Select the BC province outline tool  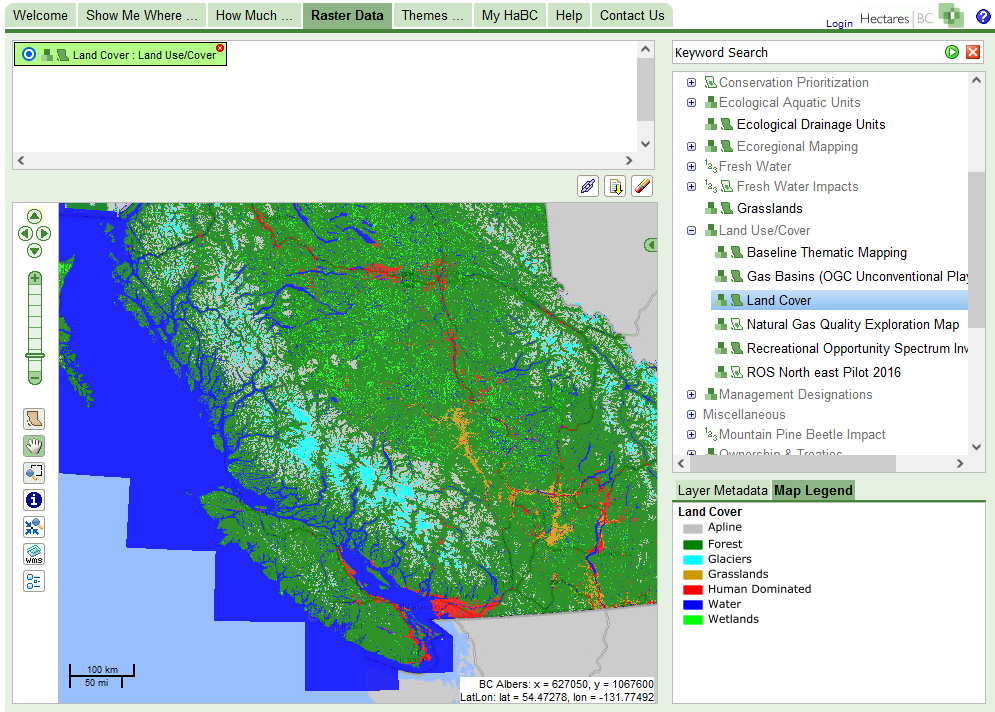[34, 419]
